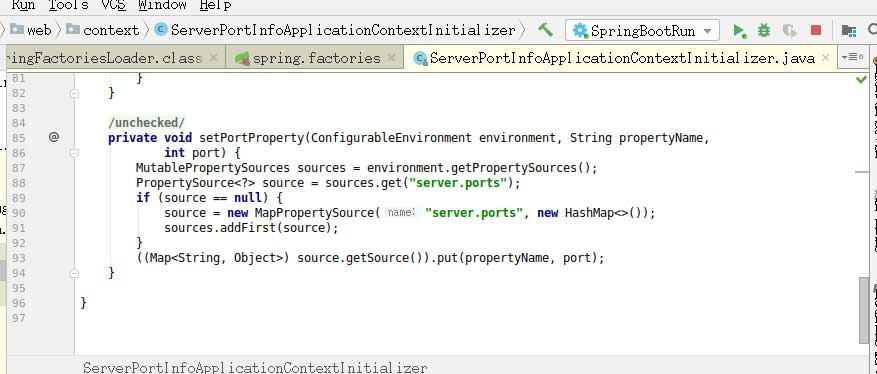Click the run with coverage icon
877x374 pixels.
789,30
